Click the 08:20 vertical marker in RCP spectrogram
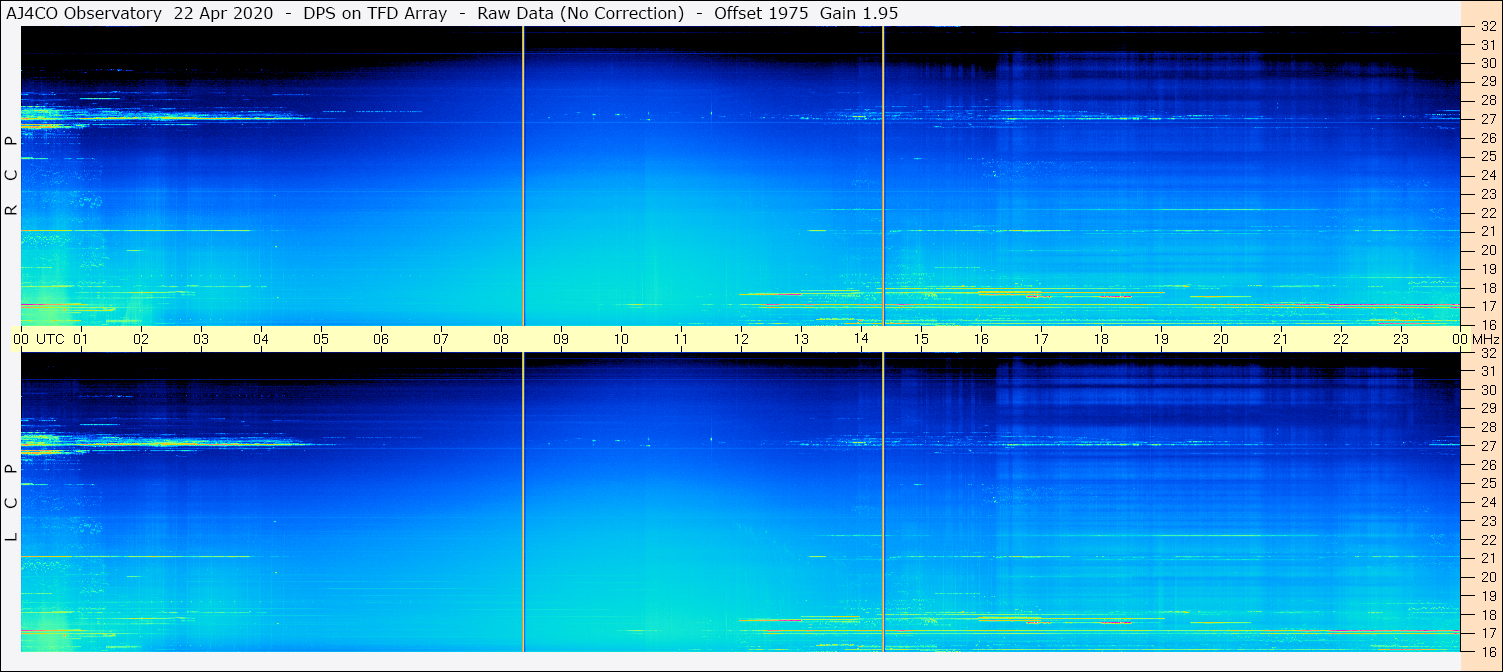The height and width of the screenshot is (672, 1503). (x=523, y=175)
